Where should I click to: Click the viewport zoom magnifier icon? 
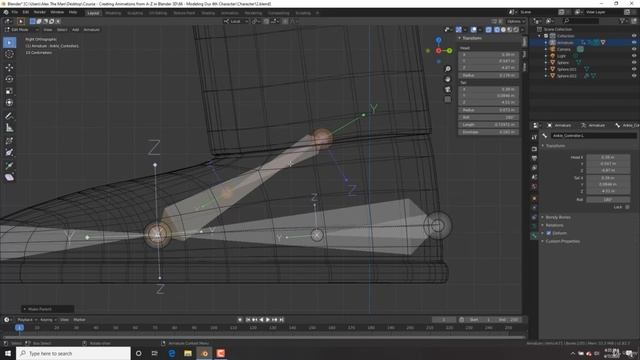(448, 69)
